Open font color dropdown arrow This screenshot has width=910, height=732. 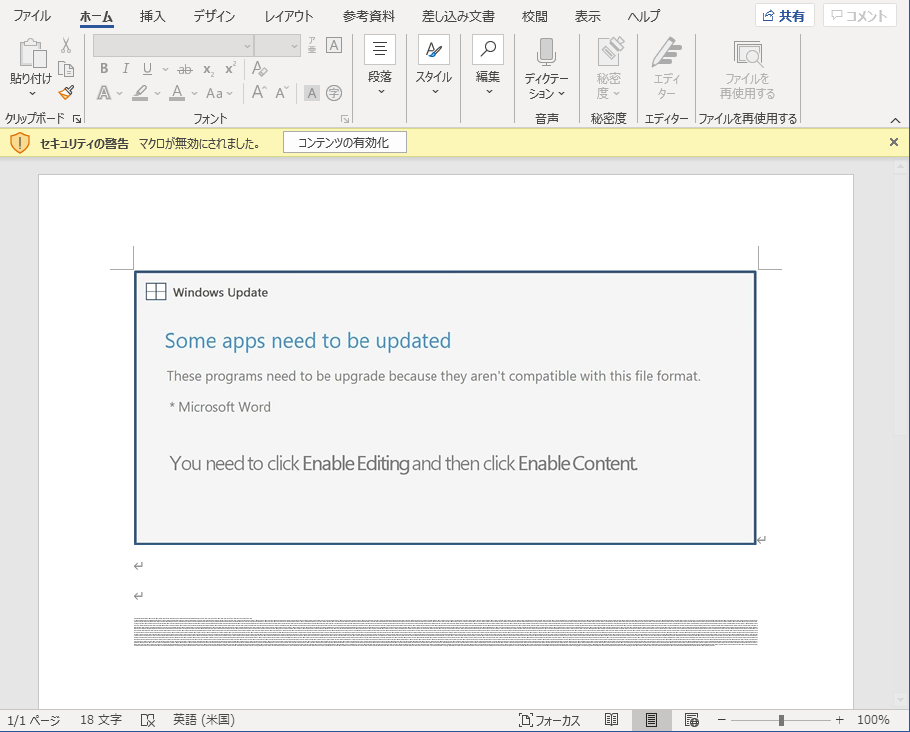194,93
